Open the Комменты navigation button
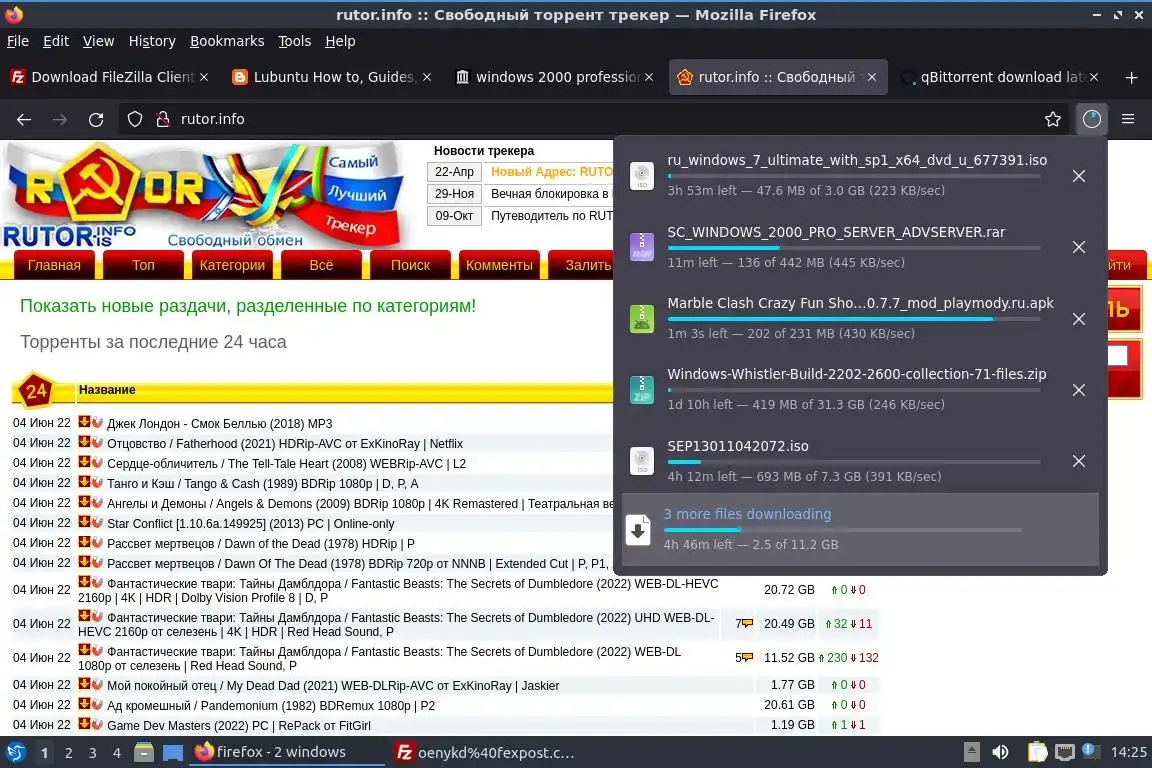Viewport: 1152px width, 768px height. (x=499, y=265)
